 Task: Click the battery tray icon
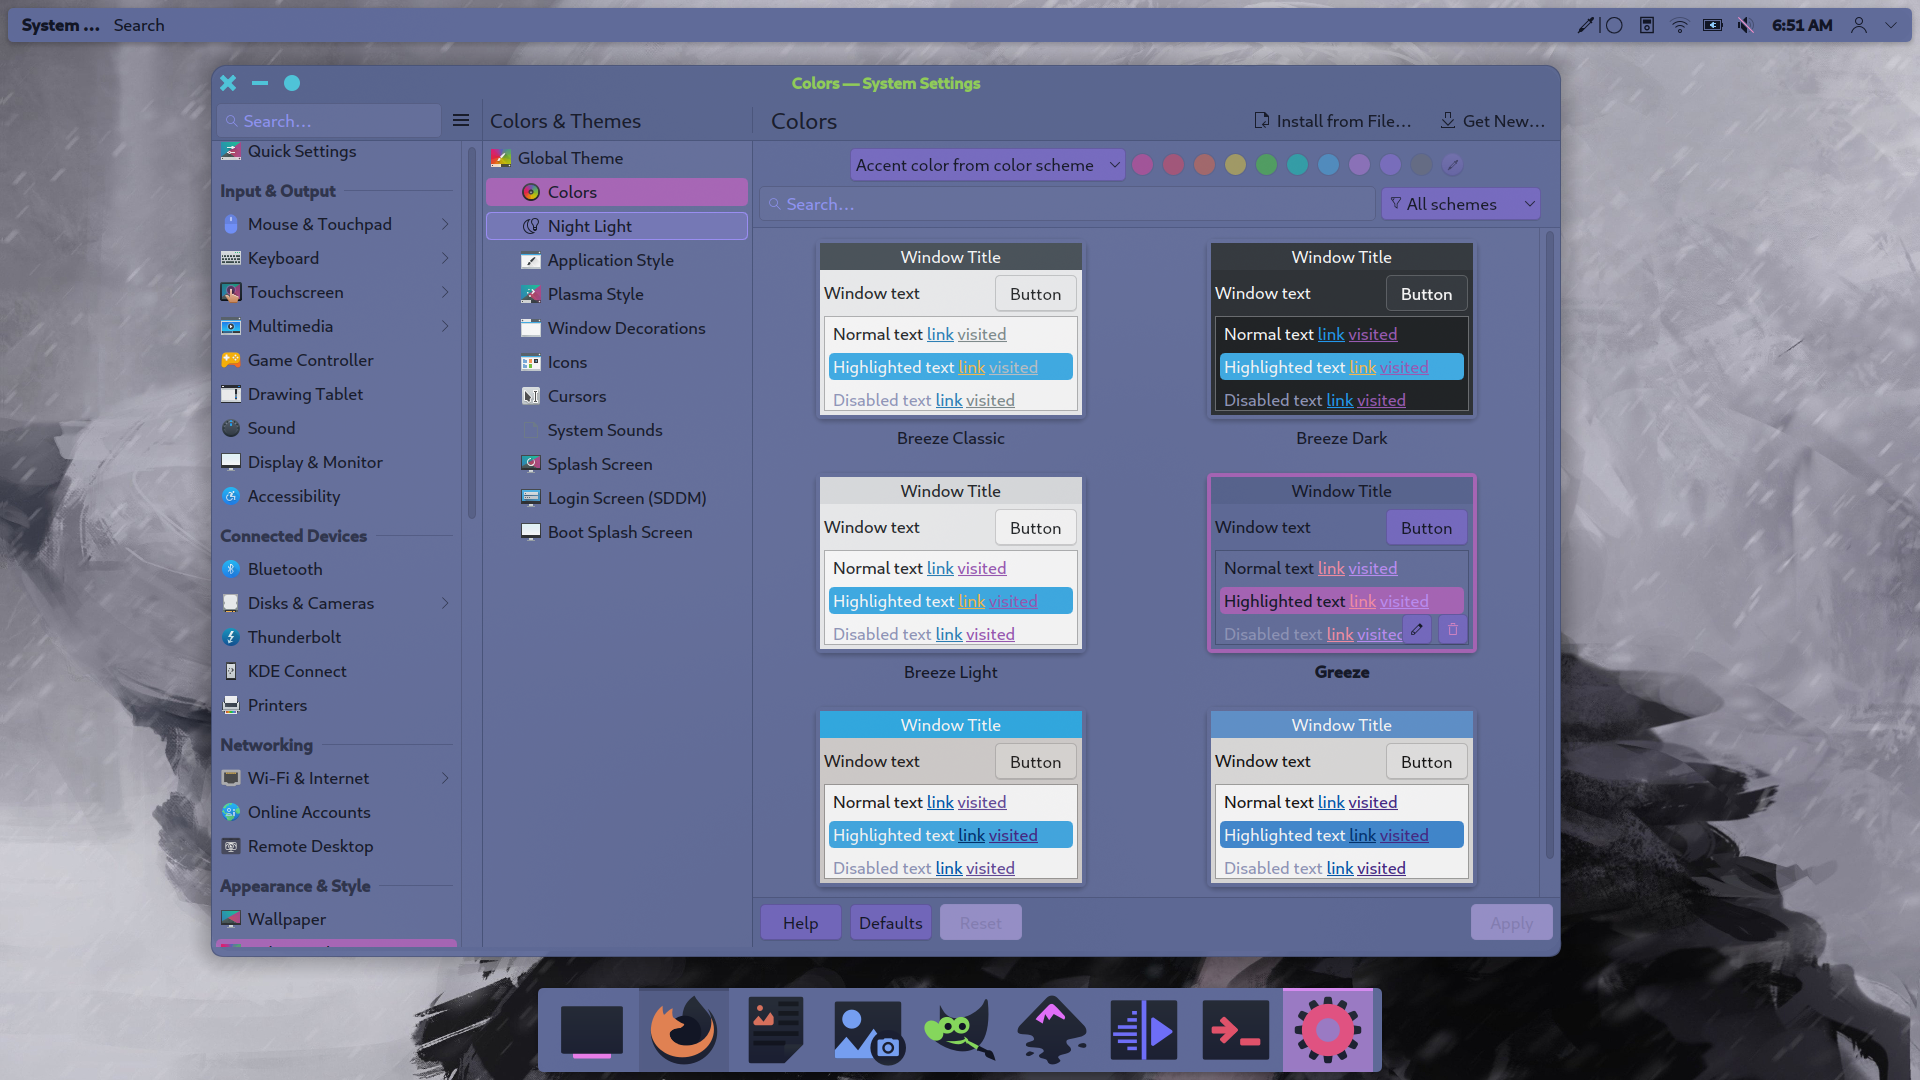pos(1713,25)
